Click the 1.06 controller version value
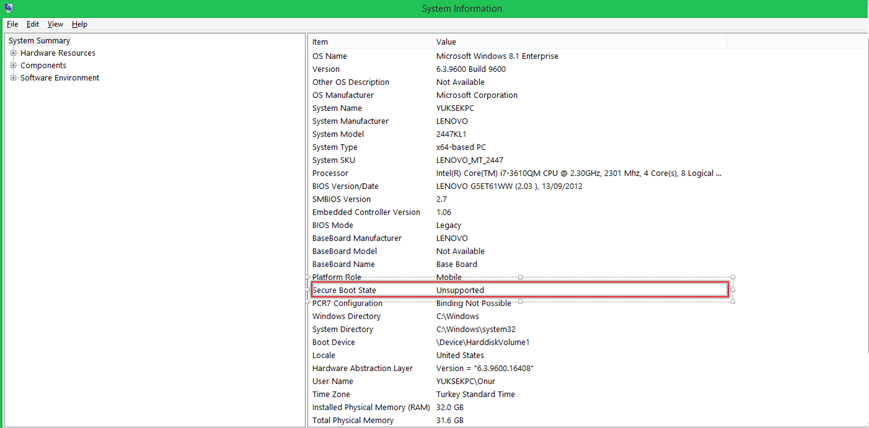This screenshot has width=869, height=428. tap(443, 212)
